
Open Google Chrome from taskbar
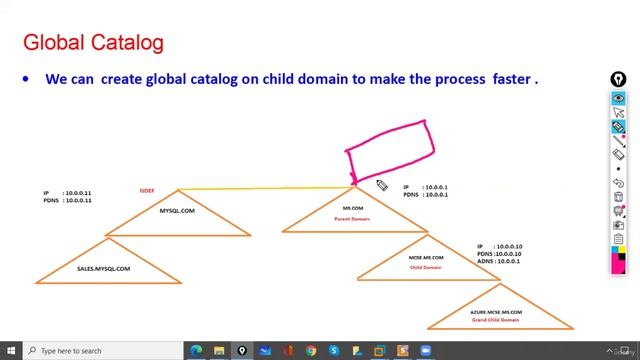click(x=311, y=351)
